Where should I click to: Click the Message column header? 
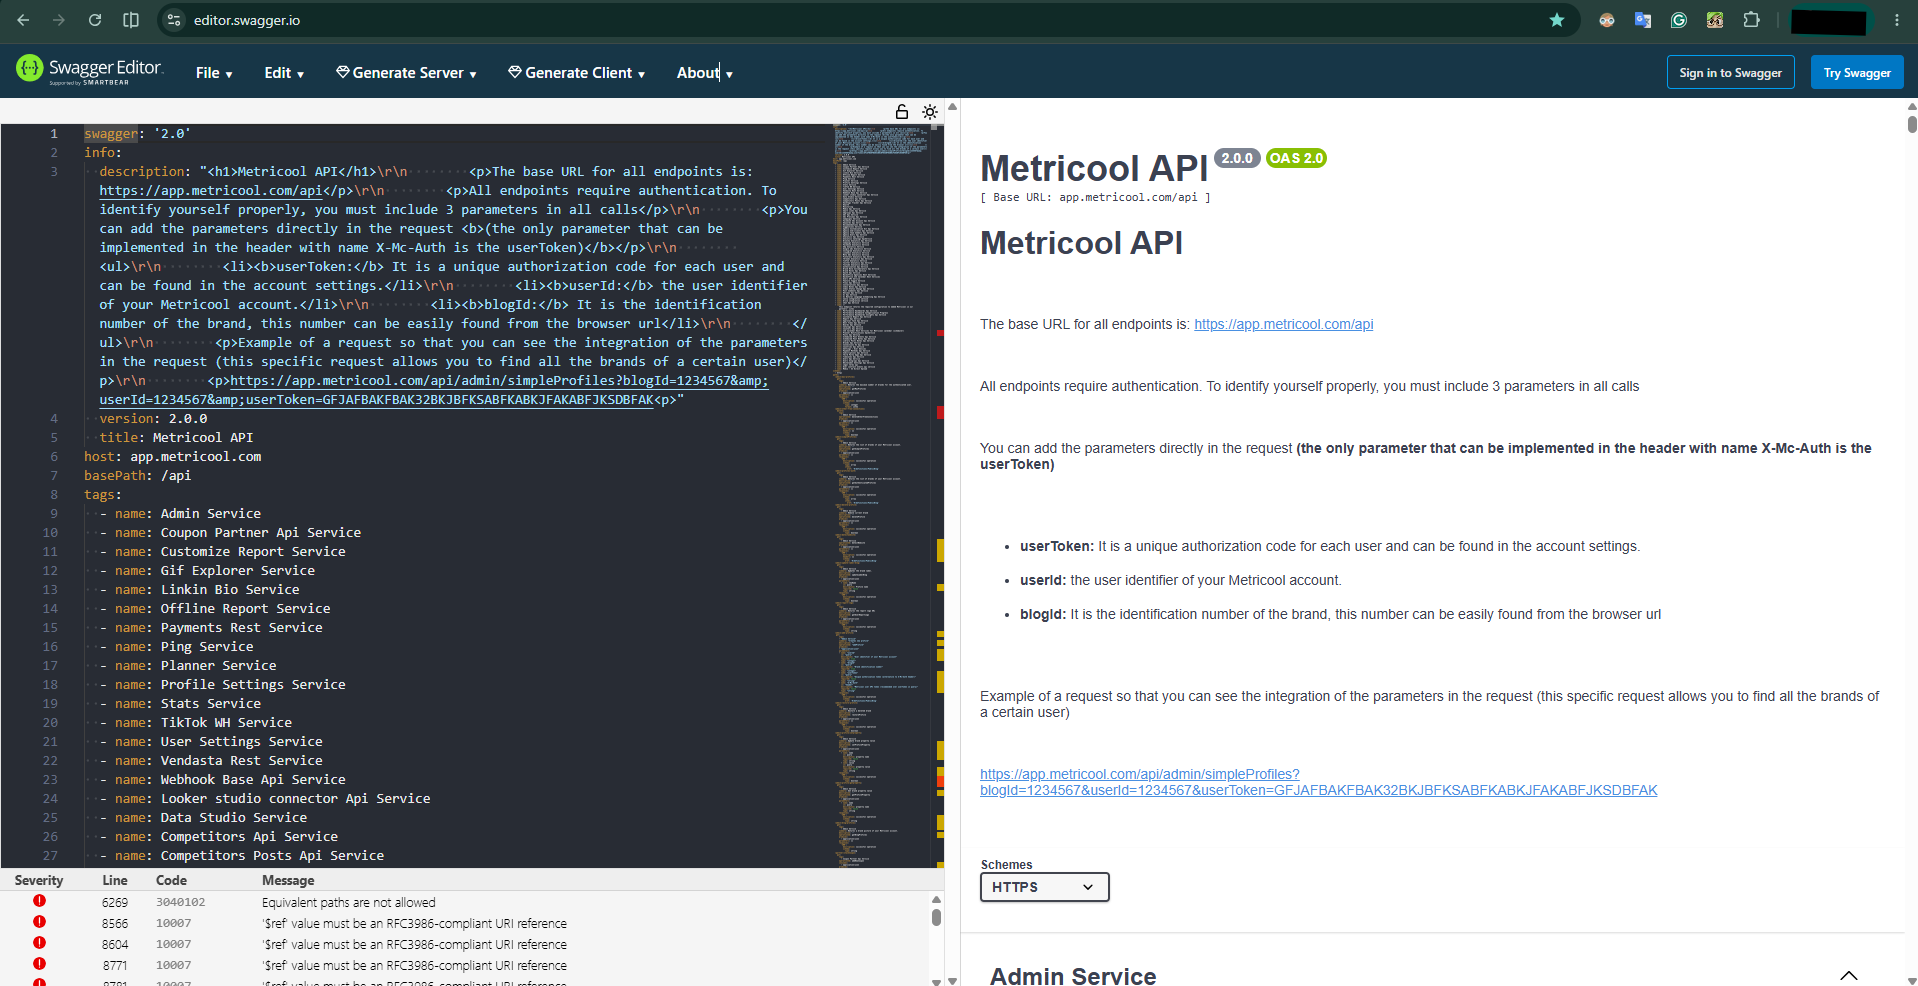[x=288, y=880]
